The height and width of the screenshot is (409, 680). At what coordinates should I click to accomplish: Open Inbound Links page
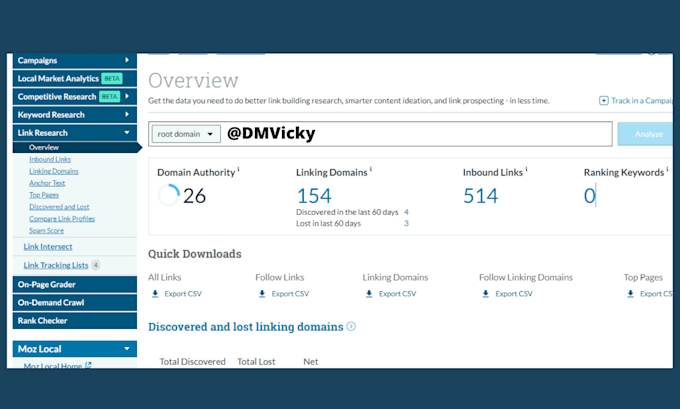(x=50, y=159)
